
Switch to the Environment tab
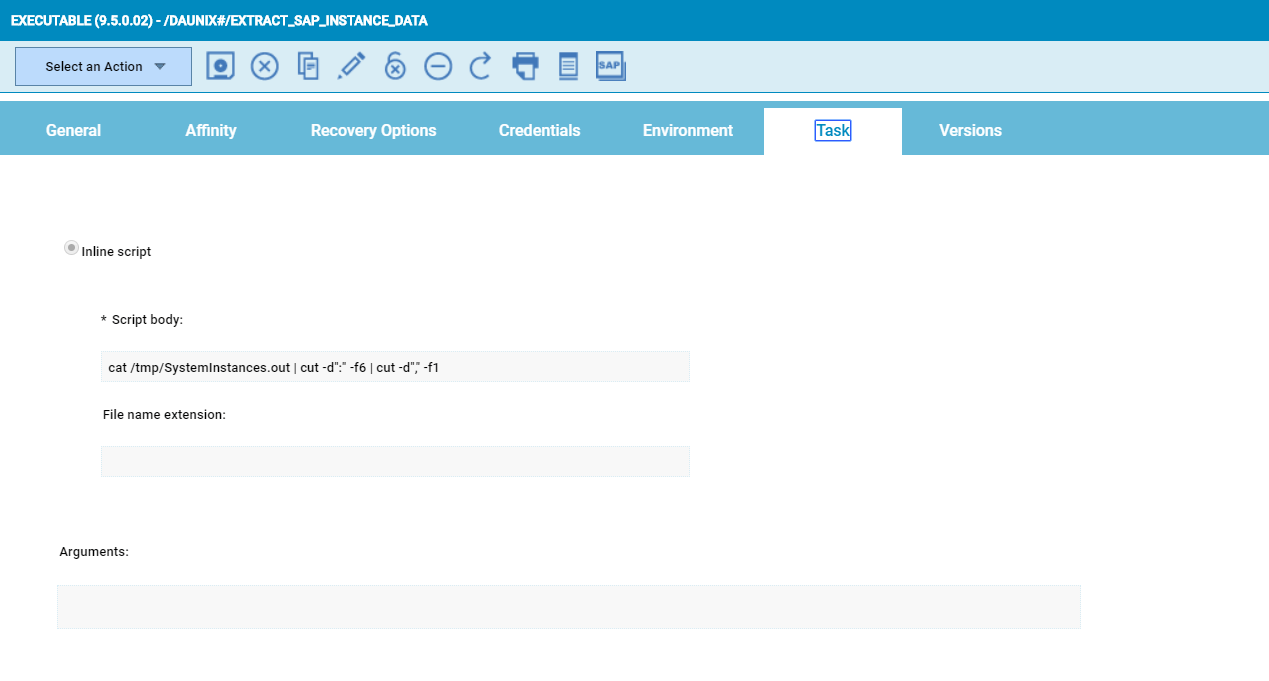tap(687, 131)
